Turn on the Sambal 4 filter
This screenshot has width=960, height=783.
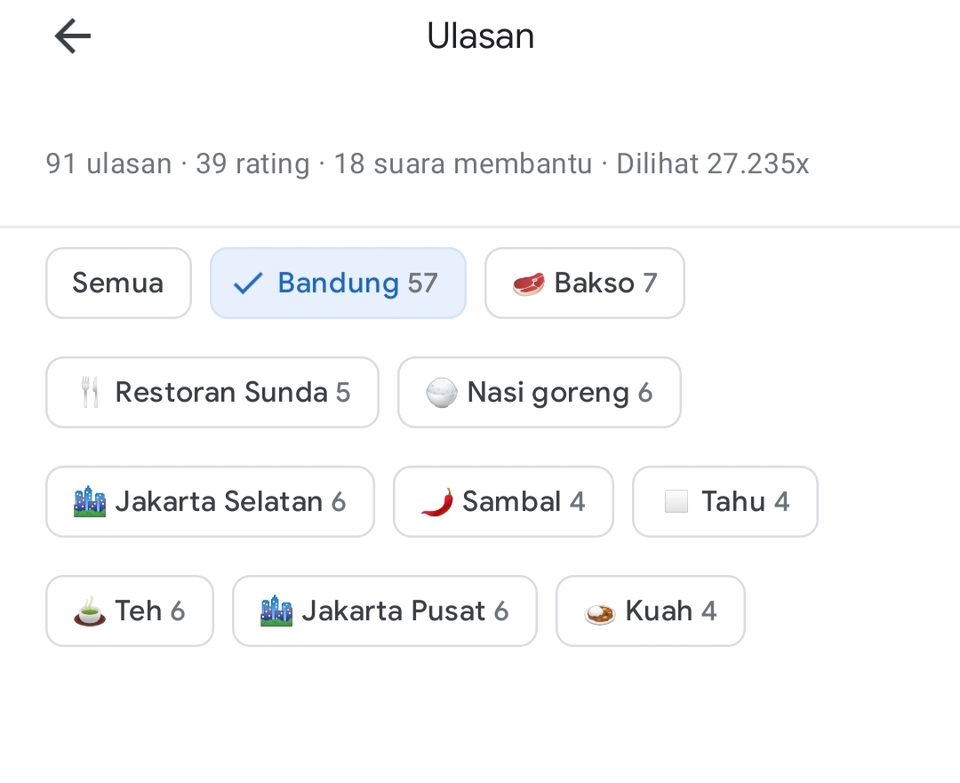coord(503,501)
